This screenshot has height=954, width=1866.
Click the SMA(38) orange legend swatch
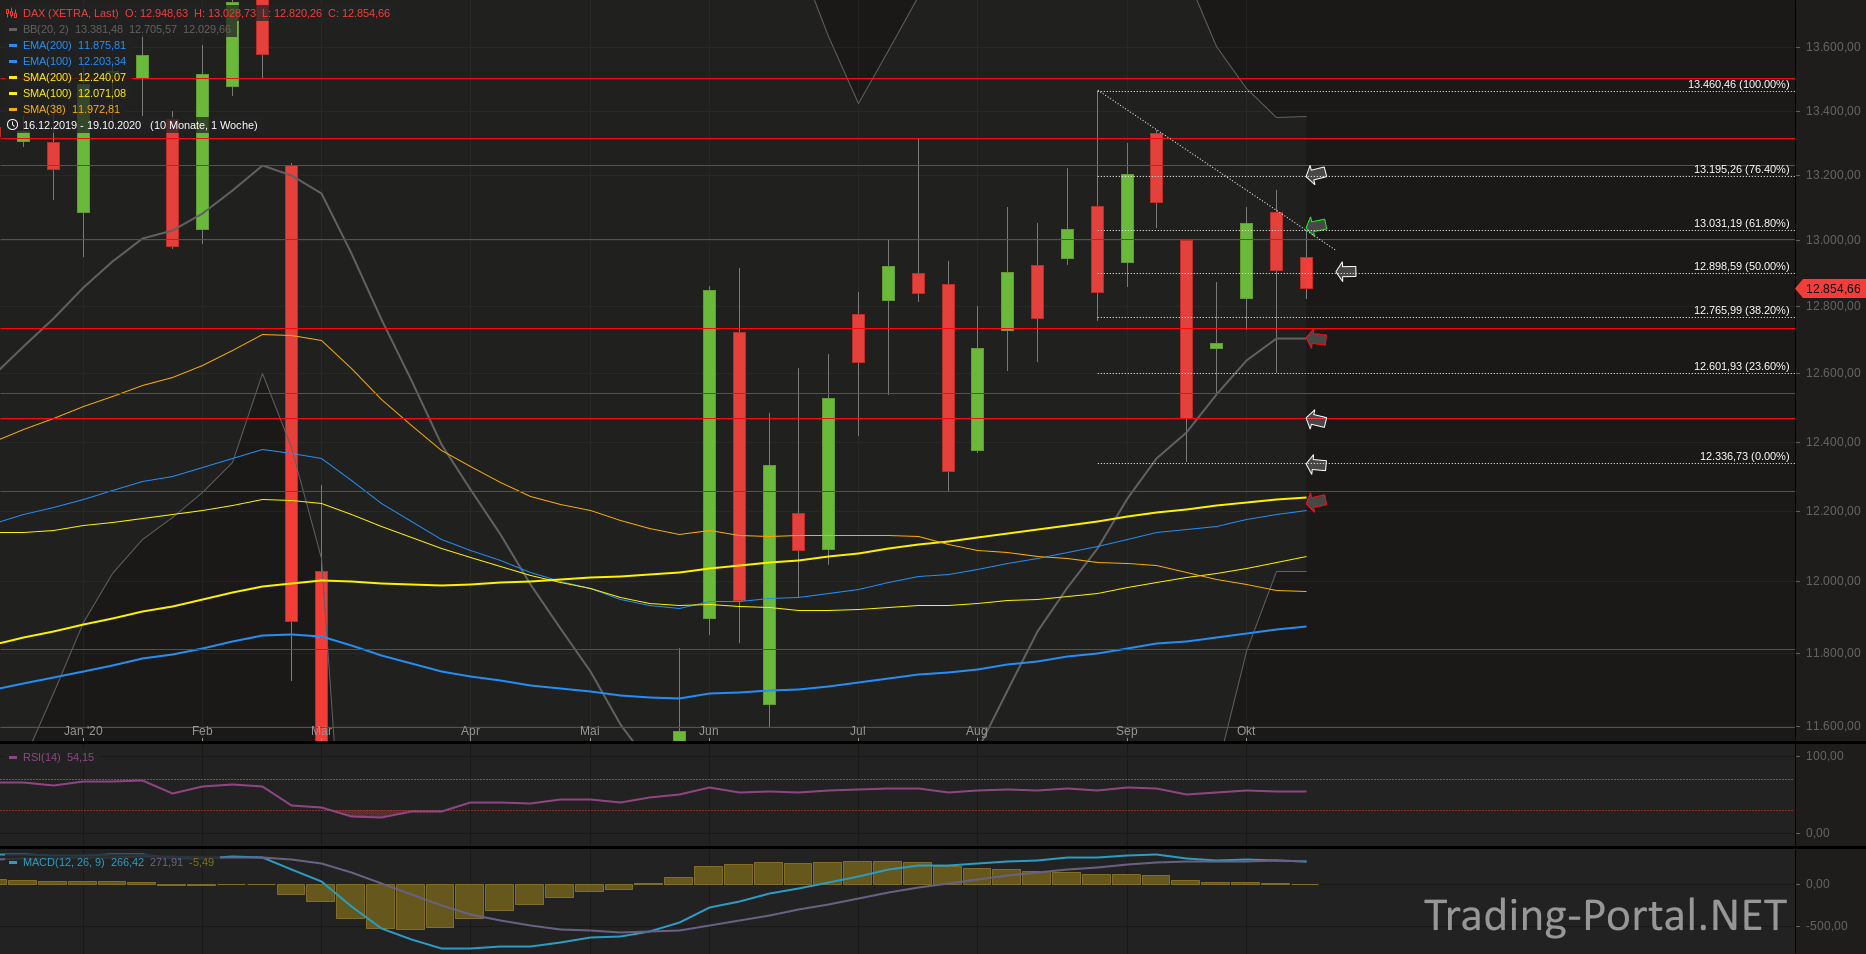point(13,109)
